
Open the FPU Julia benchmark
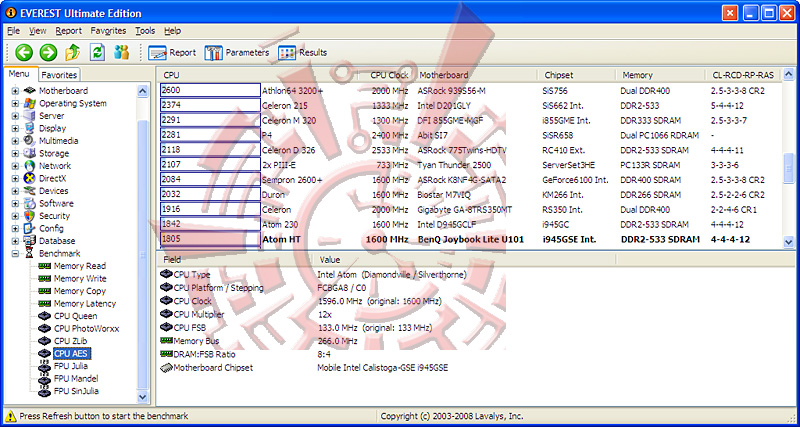70,366
